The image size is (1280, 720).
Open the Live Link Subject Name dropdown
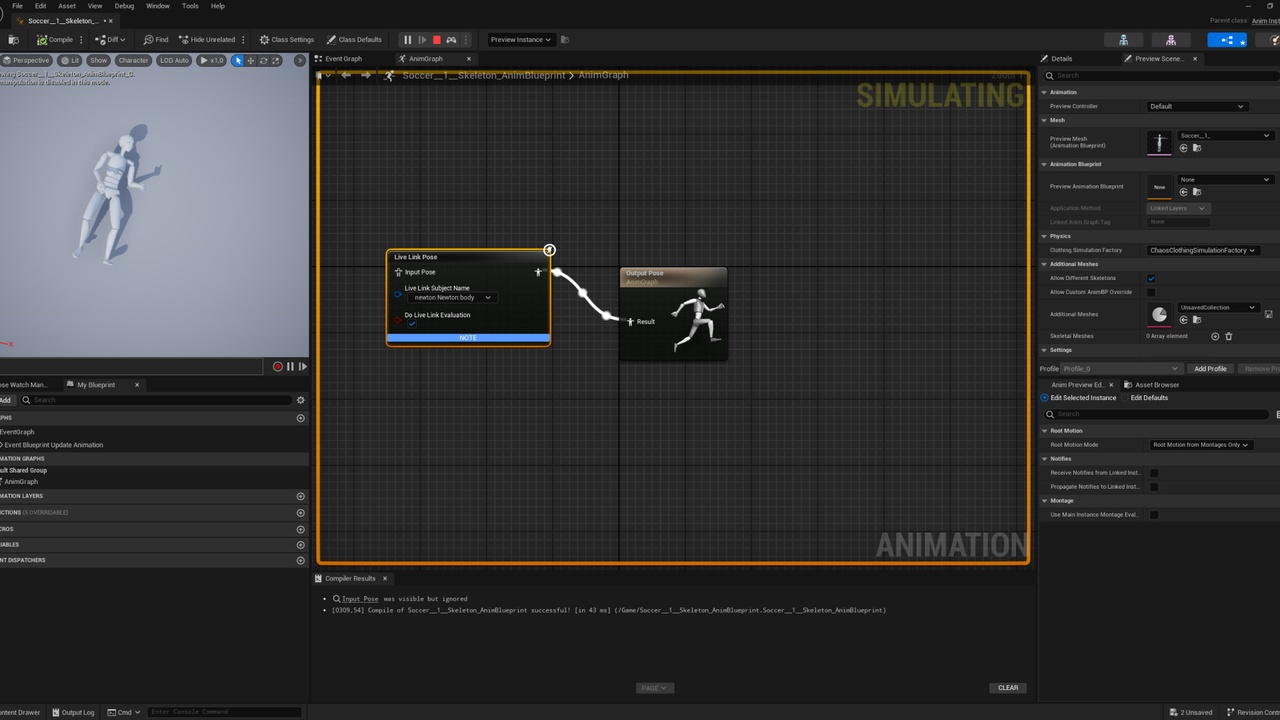coord(452,297)
